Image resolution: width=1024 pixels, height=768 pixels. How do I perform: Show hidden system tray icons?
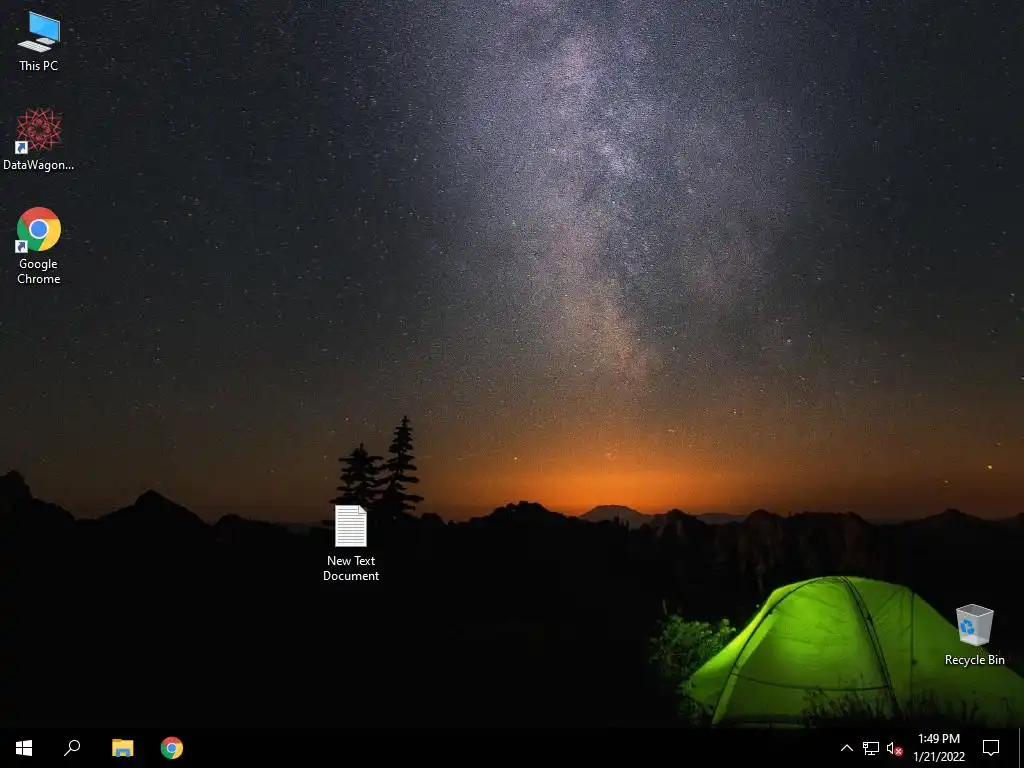pos(846,748)
